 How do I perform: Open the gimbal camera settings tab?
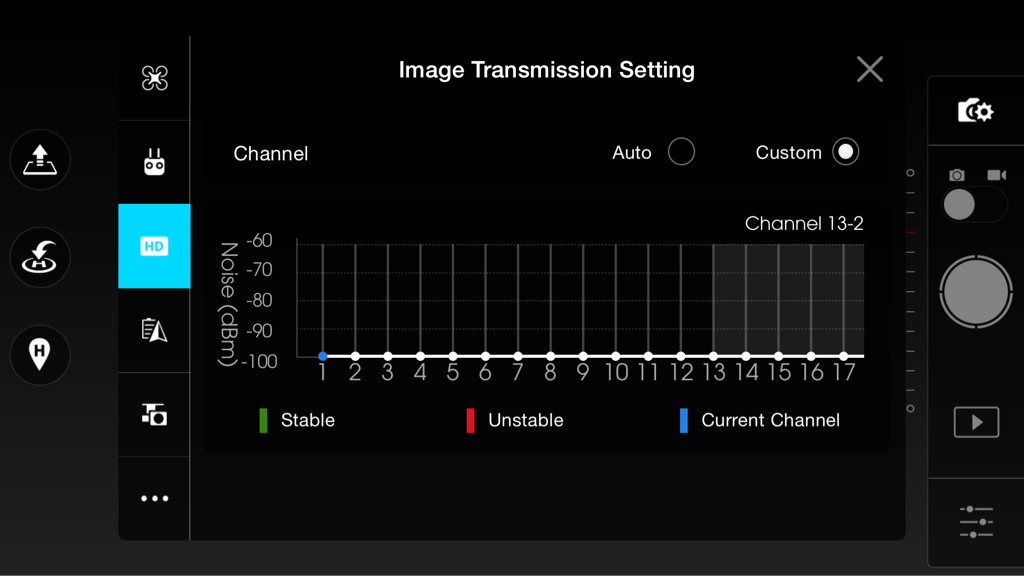click(x=155, y=415)
